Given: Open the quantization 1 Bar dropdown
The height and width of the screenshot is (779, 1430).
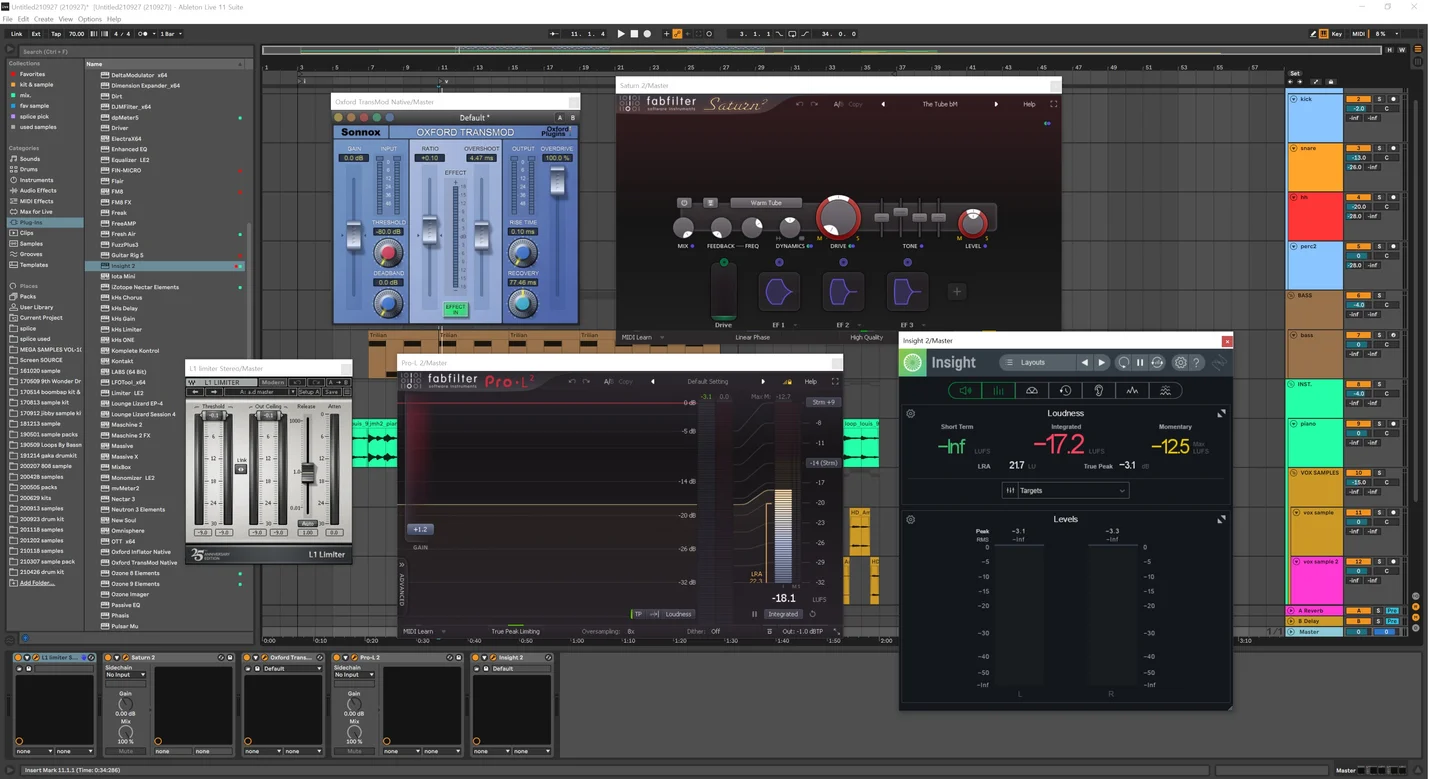Looking at the screenshot, I should [171, 34].
